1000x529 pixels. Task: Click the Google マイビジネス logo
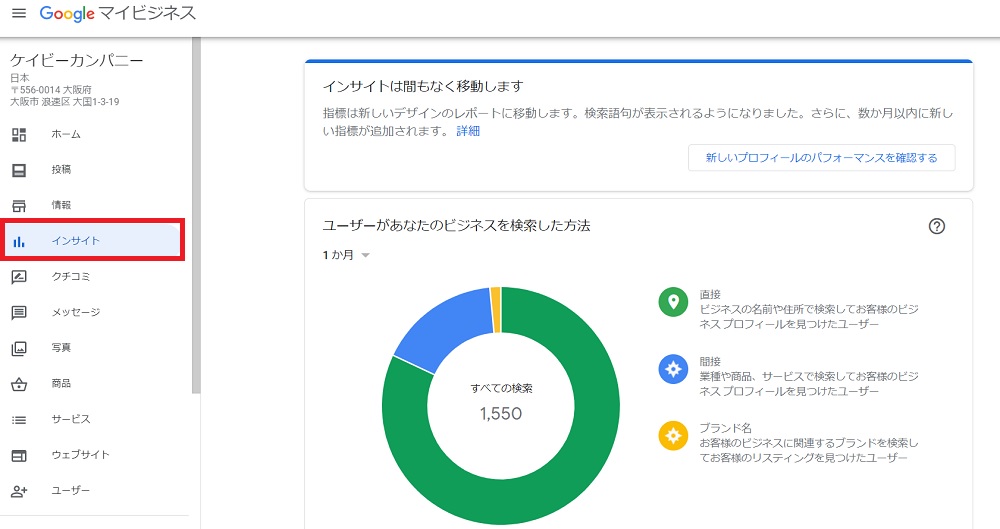pyautogui.click(x=118, y=13)
